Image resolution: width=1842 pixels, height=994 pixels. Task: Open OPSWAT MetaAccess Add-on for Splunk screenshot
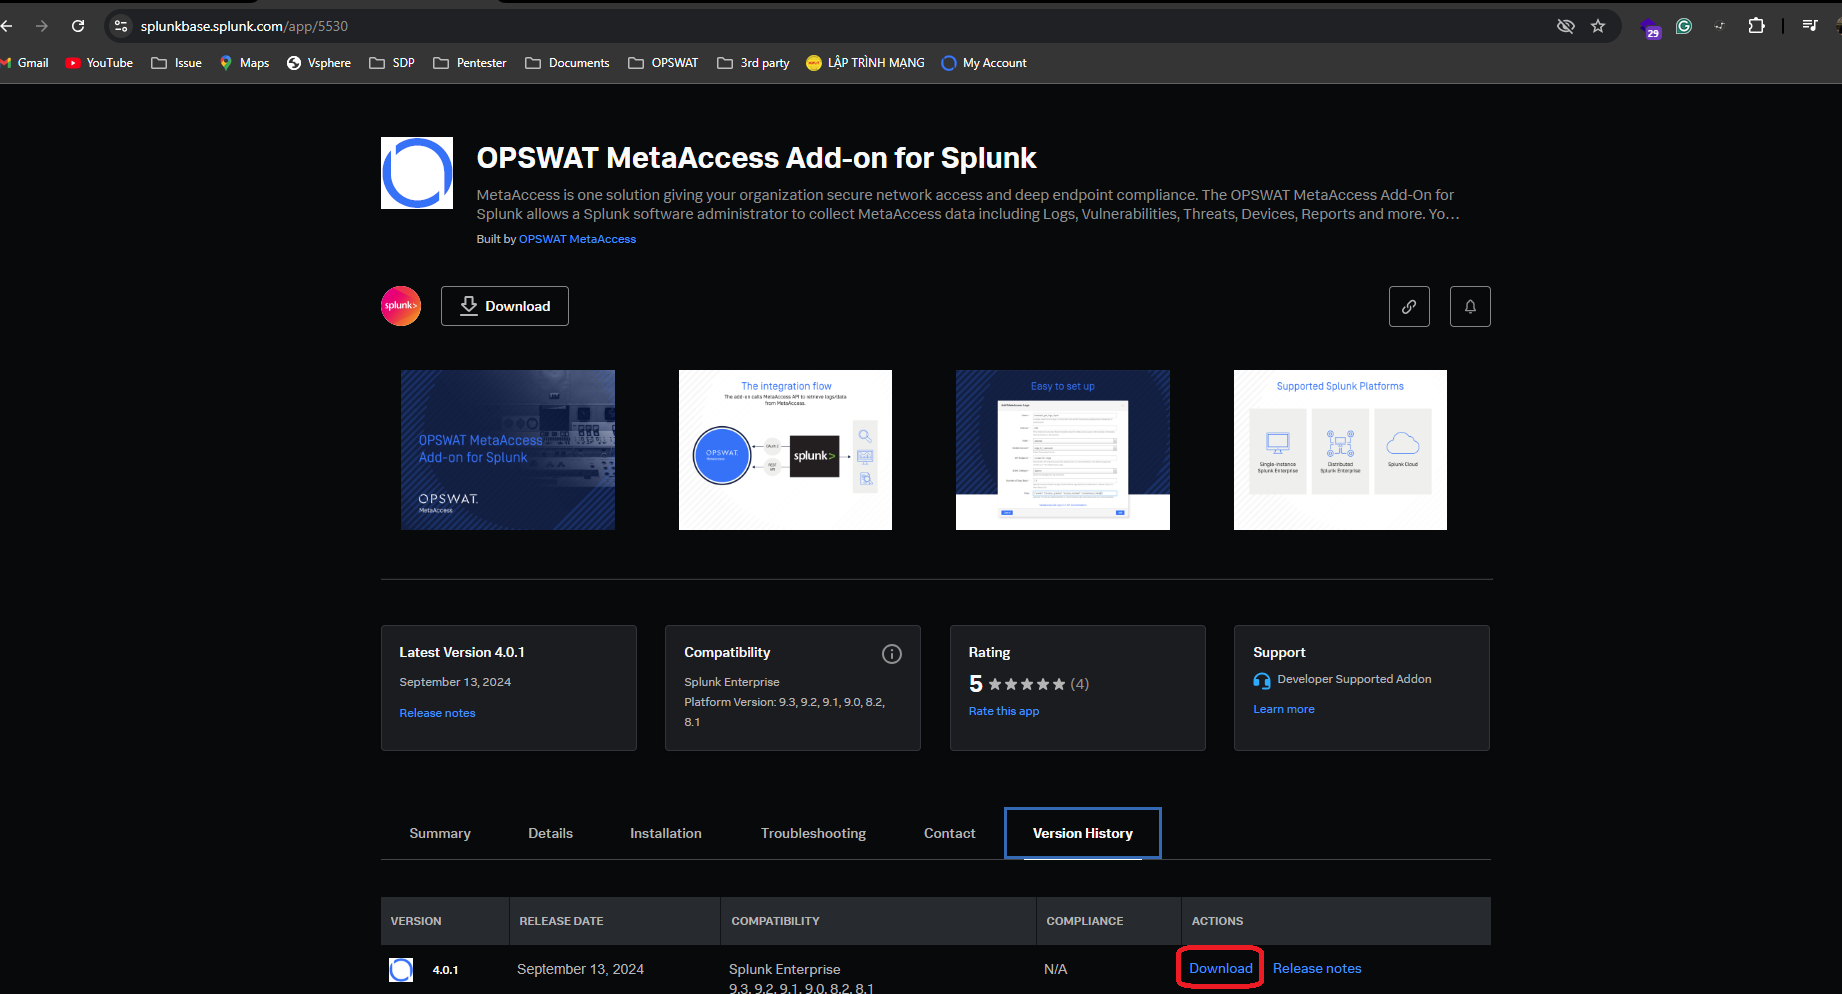click(508, 450)
